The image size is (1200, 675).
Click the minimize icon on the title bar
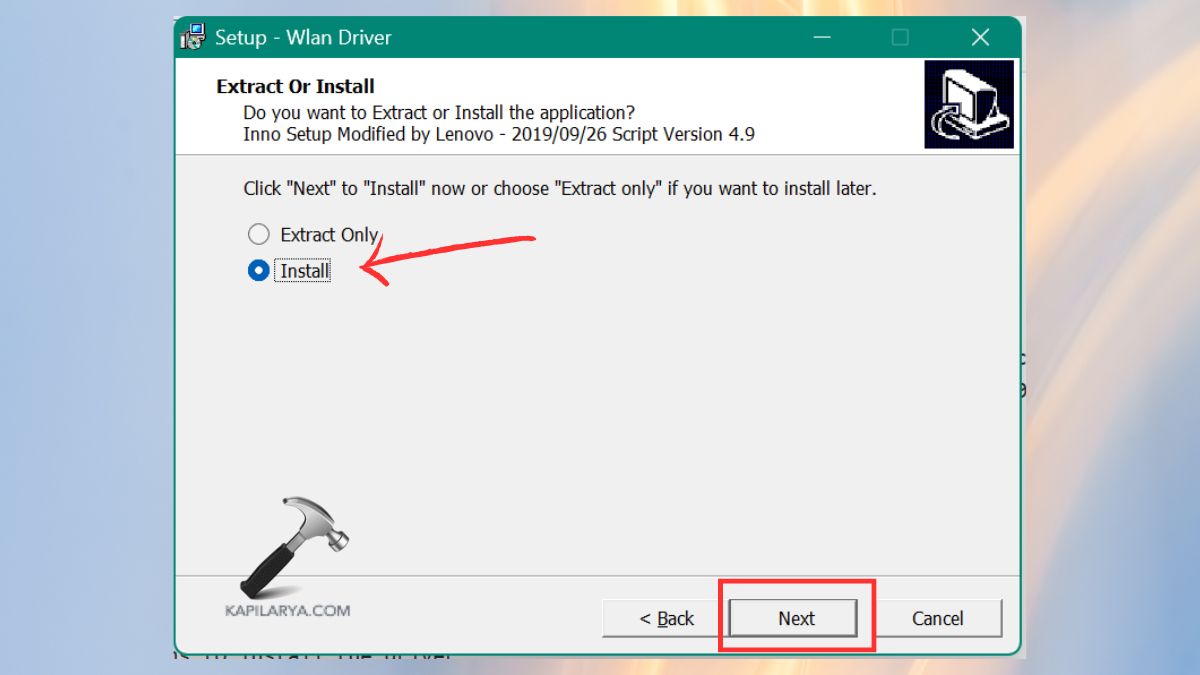point(821,36)
